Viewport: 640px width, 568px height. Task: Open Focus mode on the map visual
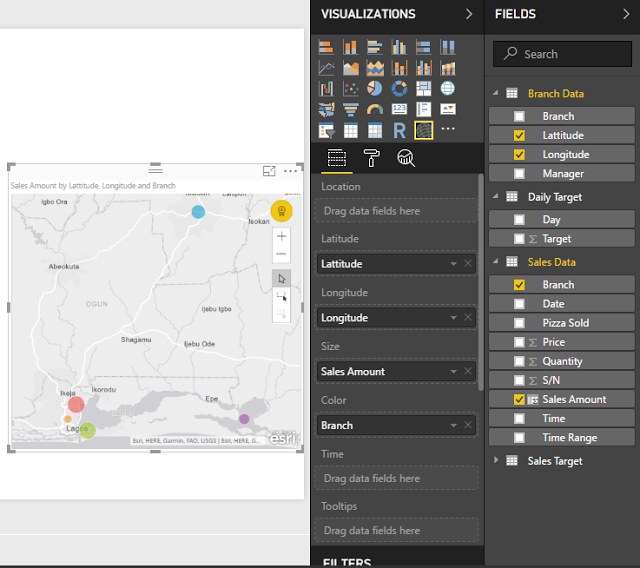269,171
